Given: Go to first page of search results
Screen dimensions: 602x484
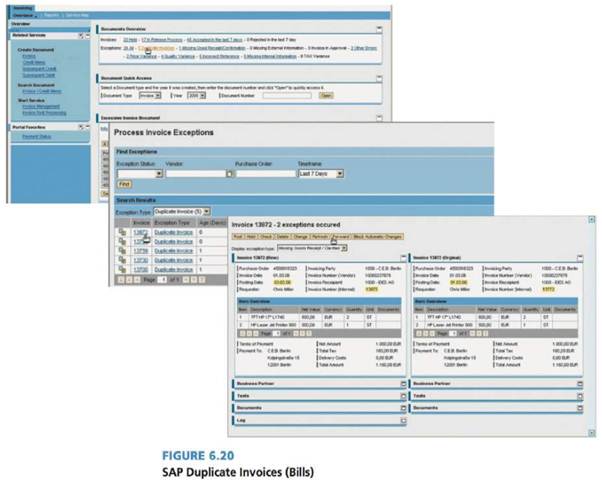Looking at the screenshot, I should [121, 281].
